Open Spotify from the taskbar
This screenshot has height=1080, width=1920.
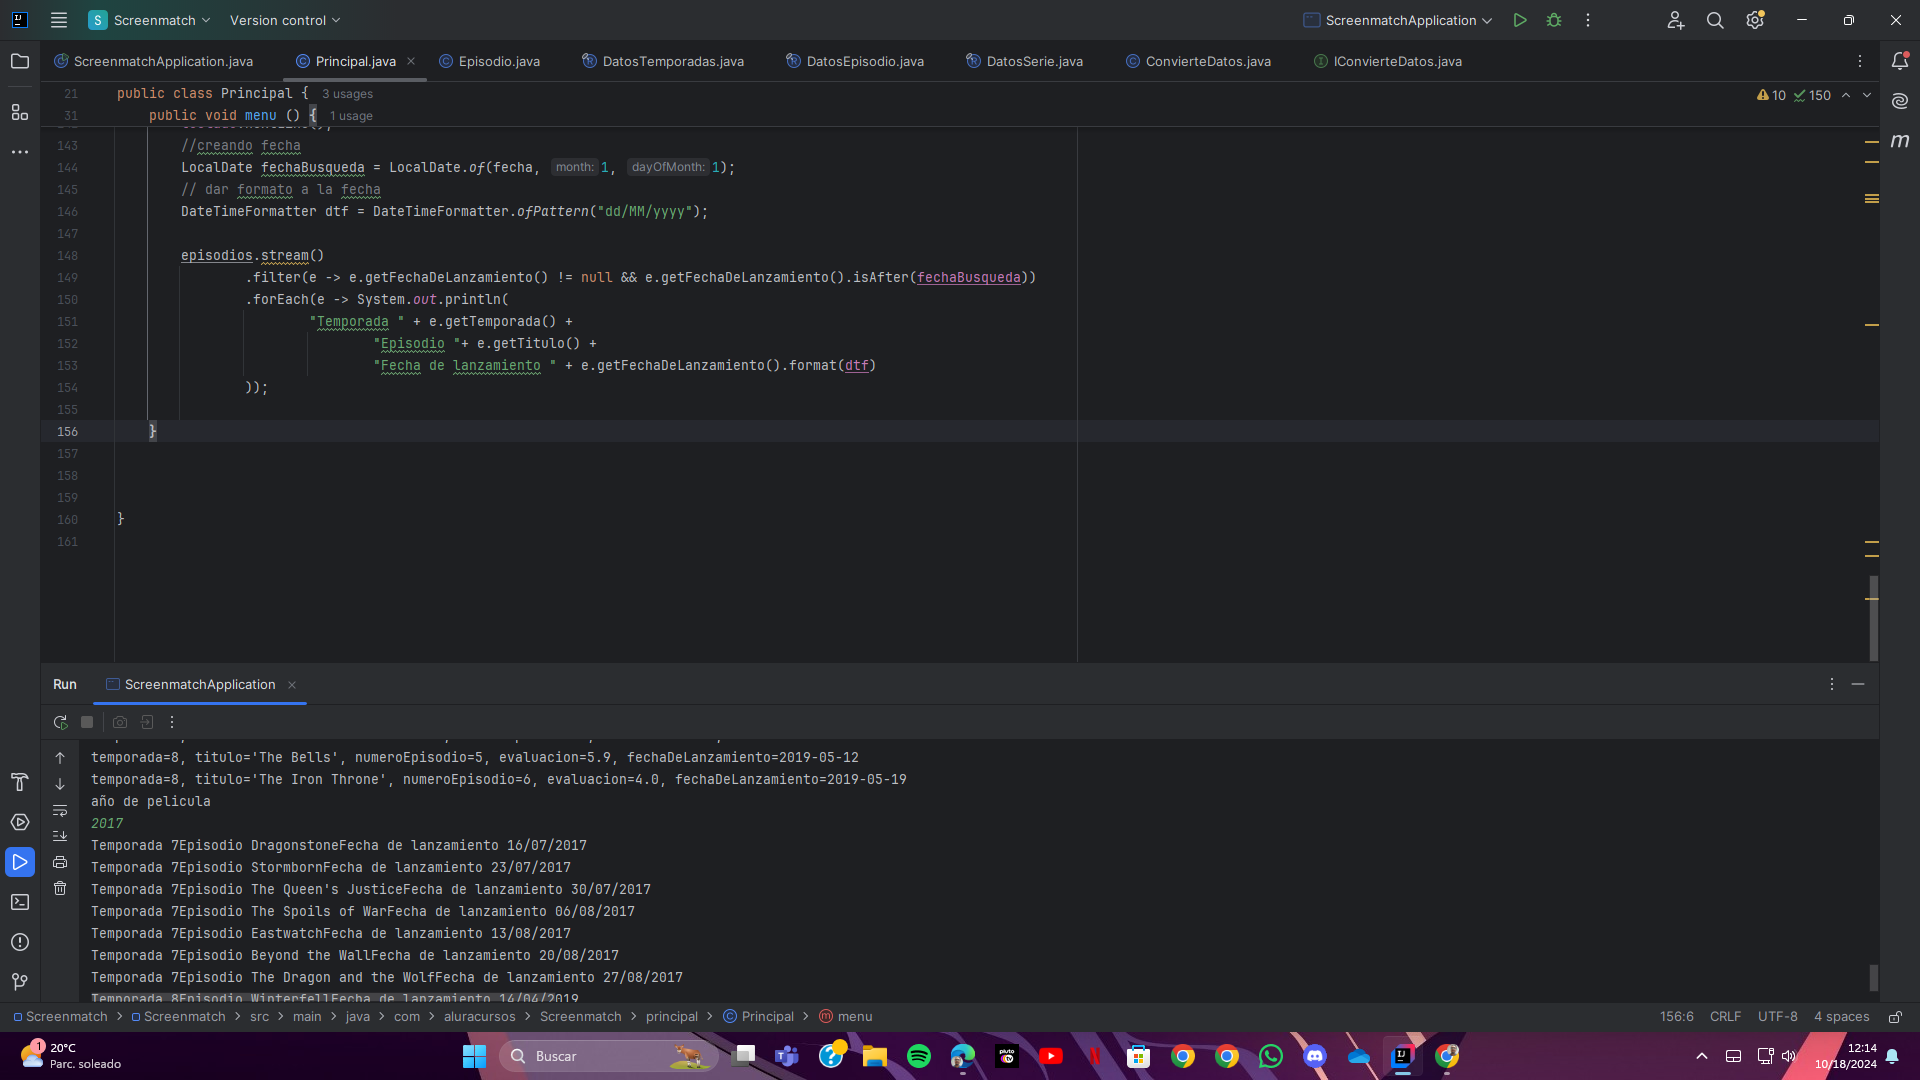(x=919, y=1056)
